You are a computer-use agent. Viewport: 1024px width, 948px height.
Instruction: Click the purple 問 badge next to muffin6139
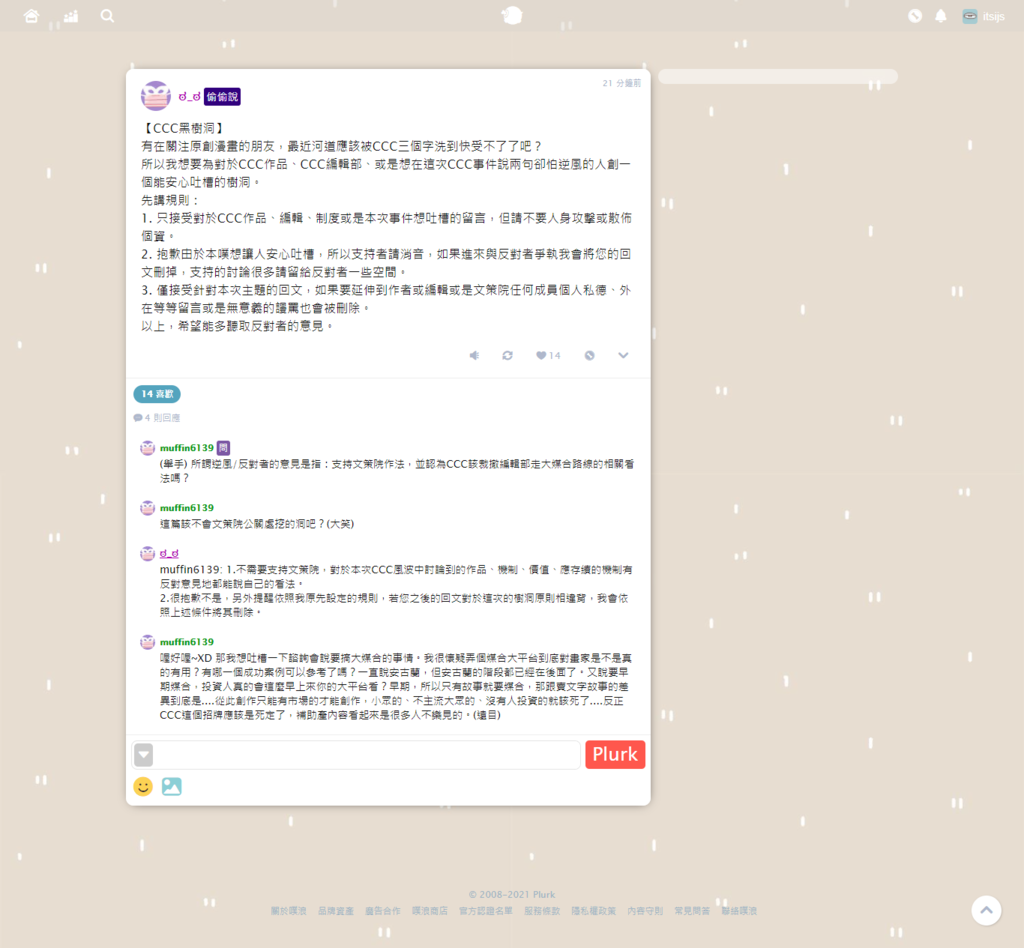[223, 448]
